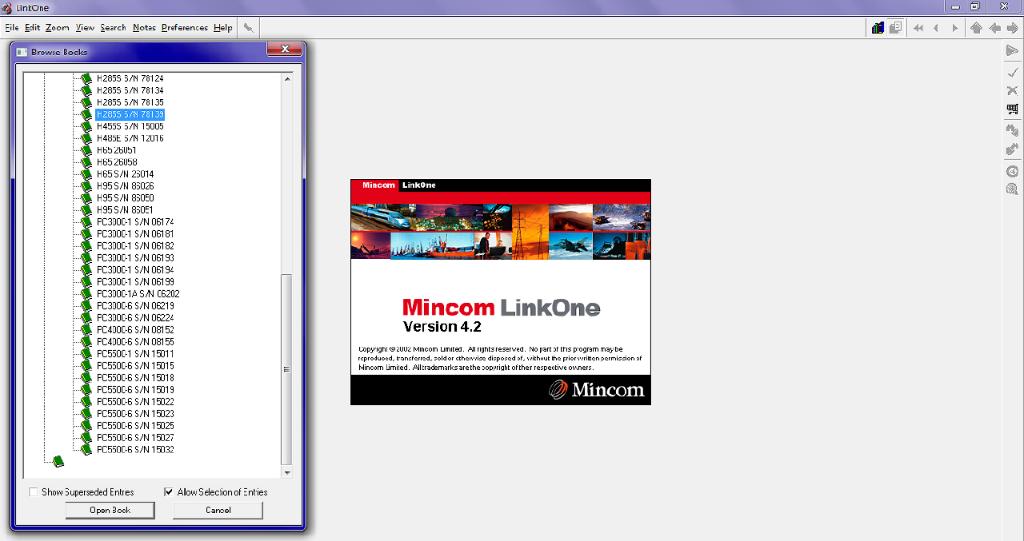
Task: Uncheck Allow Selection of Entries checkbox
Action: (x=168, y=492)
